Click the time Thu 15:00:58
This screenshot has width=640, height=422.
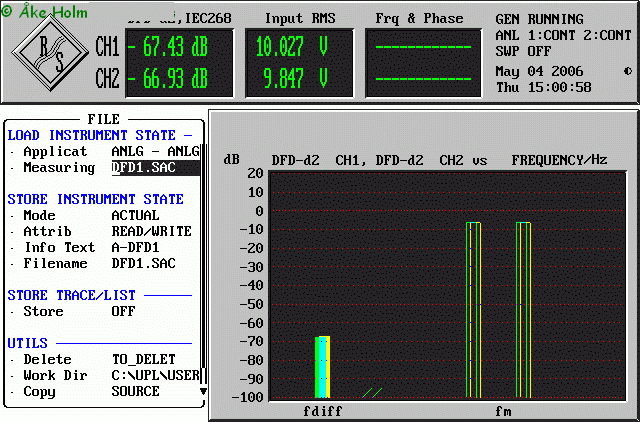[543, 87]
